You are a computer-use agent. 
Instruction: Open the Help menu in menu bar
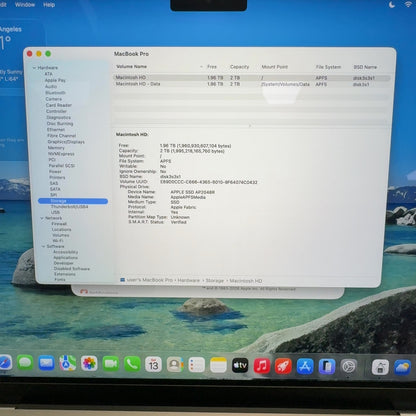[x=49, y=5]
